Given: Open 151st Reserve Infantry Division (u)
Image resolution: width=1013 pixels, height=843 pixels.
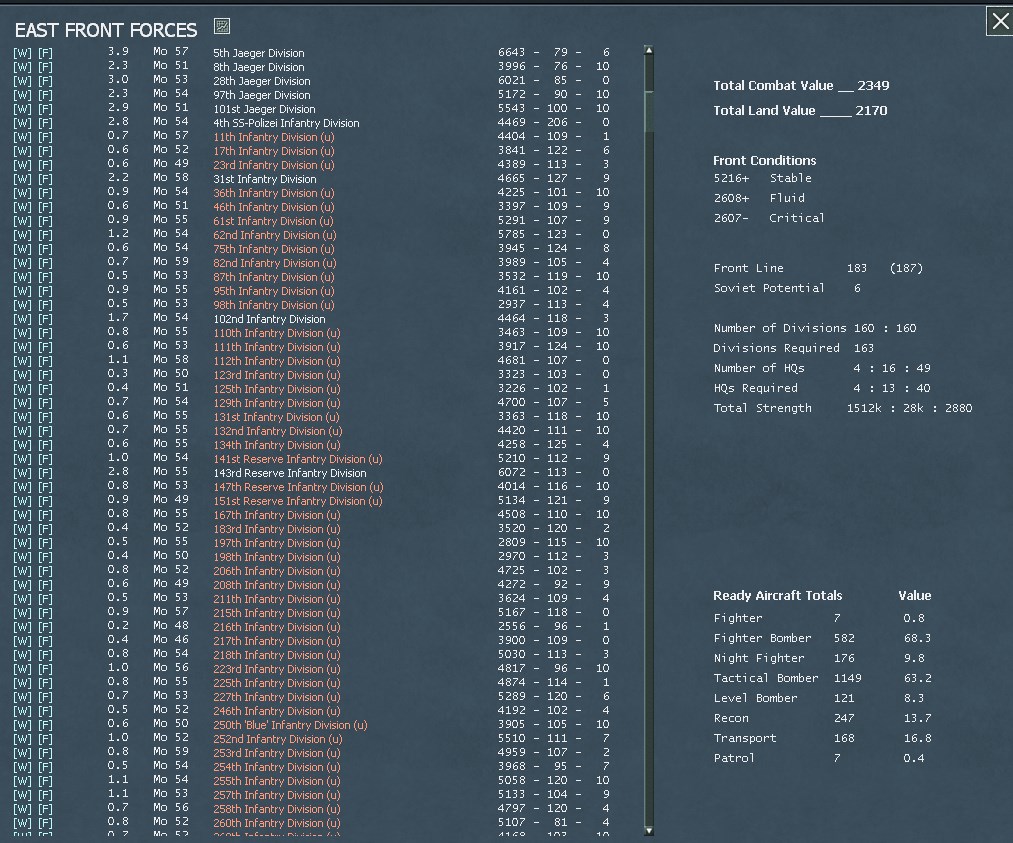Looking at the screenshot, I should tap(298, 501).
